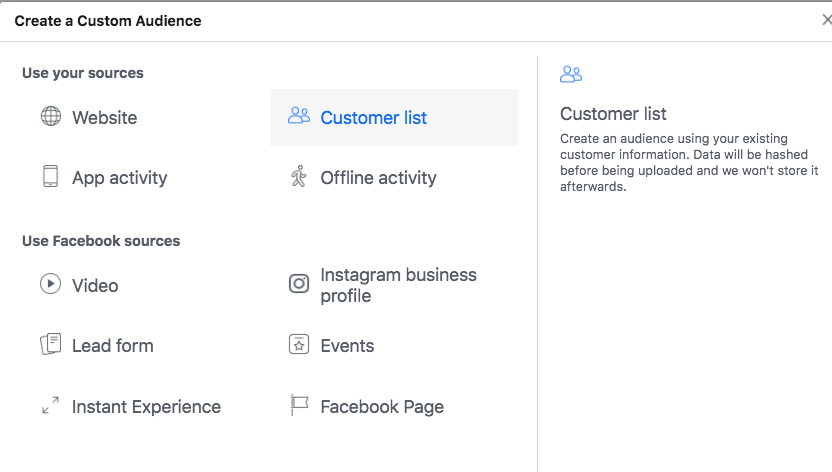Viewport: 832px width, 472px height.
Task: Click the Website globe icon
Action: 51,116
